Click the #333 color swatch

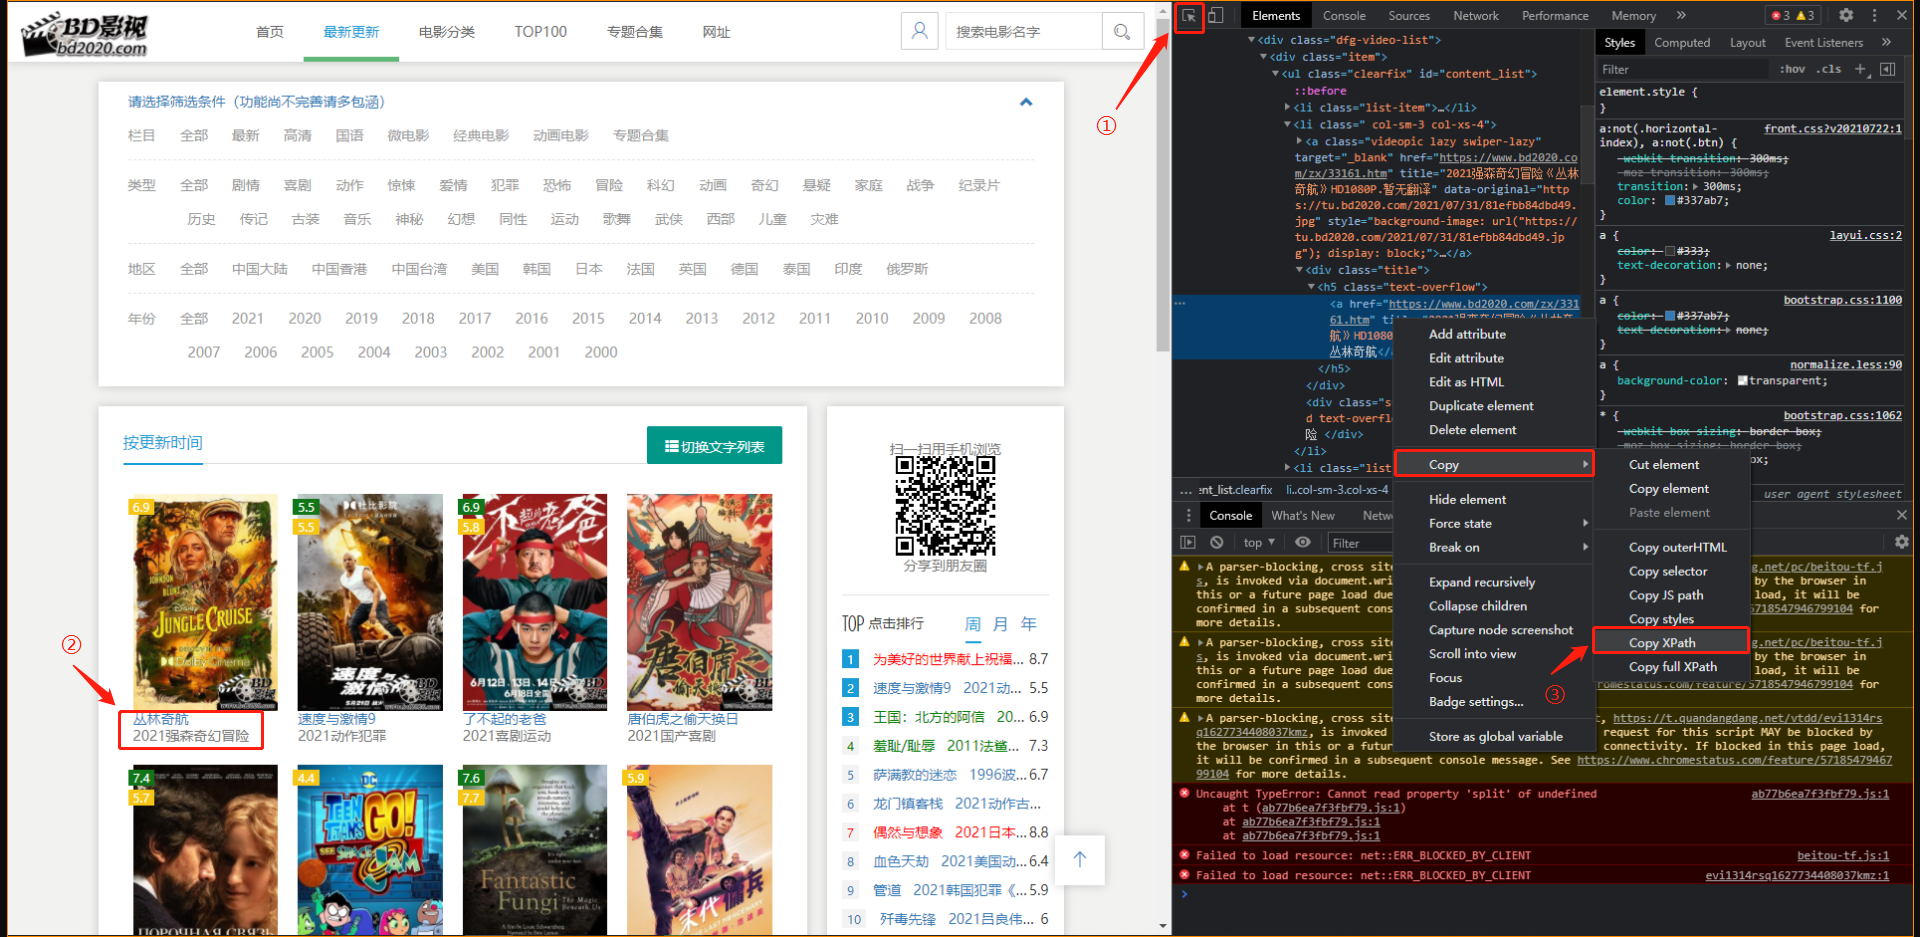pyautogui.click(x=1669, y=251)
